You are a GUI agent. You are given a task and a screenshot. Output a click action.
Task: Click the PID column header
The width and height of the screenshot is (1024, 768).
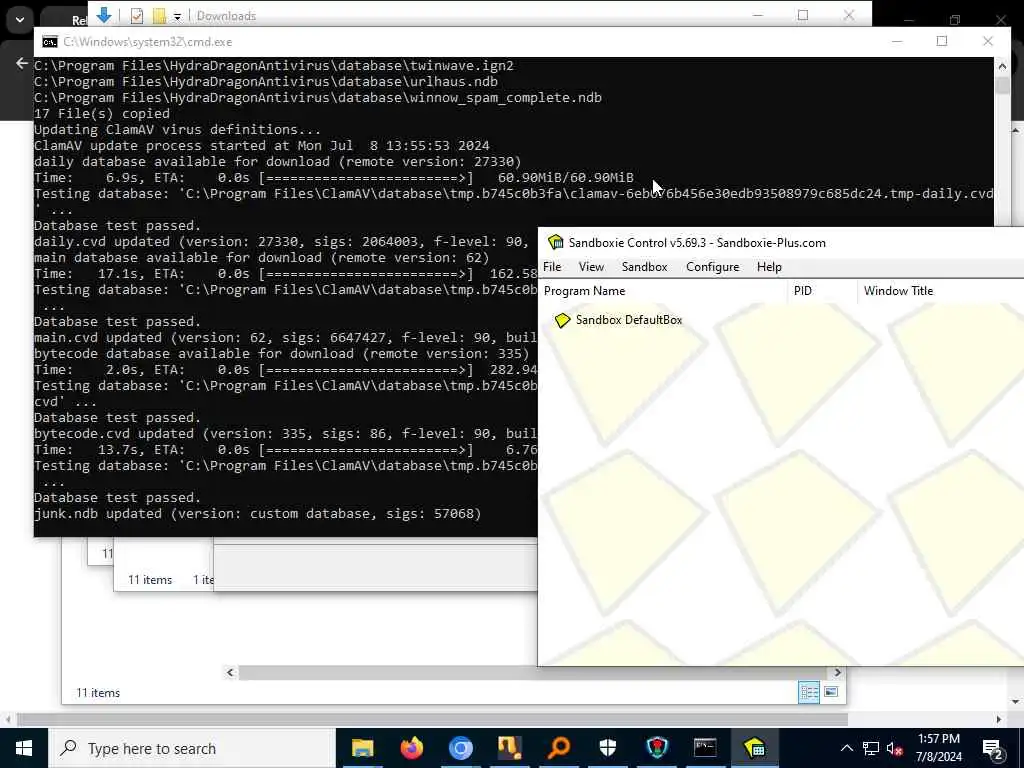point(823,291)
